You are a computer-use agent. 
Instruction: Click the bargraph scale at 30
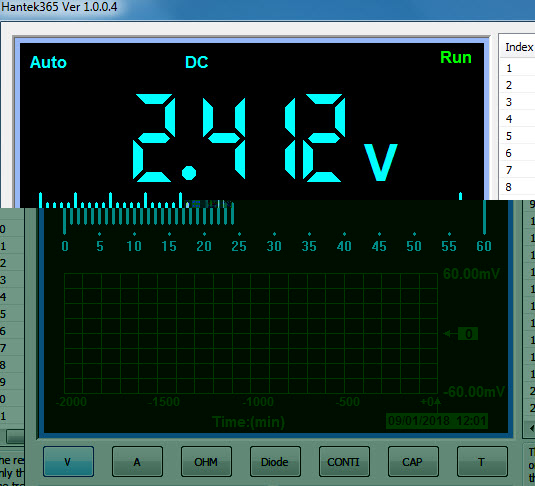pyautogui.click(x=274, y=246)
